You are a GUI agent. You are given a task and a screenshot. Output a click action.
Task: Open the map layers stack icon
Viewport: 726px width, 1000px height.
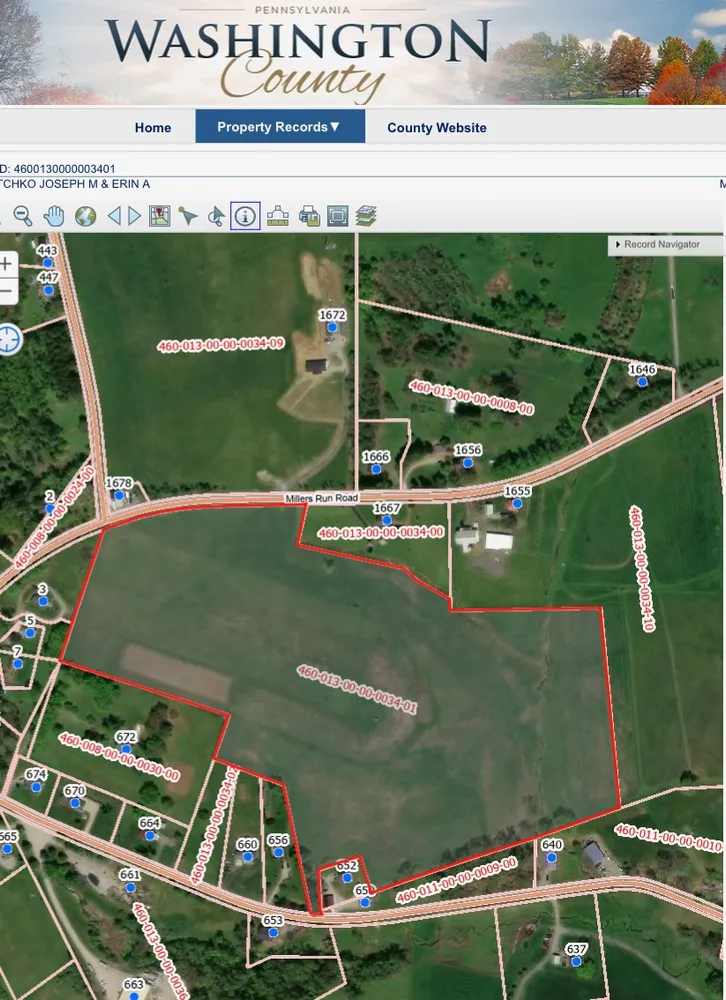[x=366, y=216]
